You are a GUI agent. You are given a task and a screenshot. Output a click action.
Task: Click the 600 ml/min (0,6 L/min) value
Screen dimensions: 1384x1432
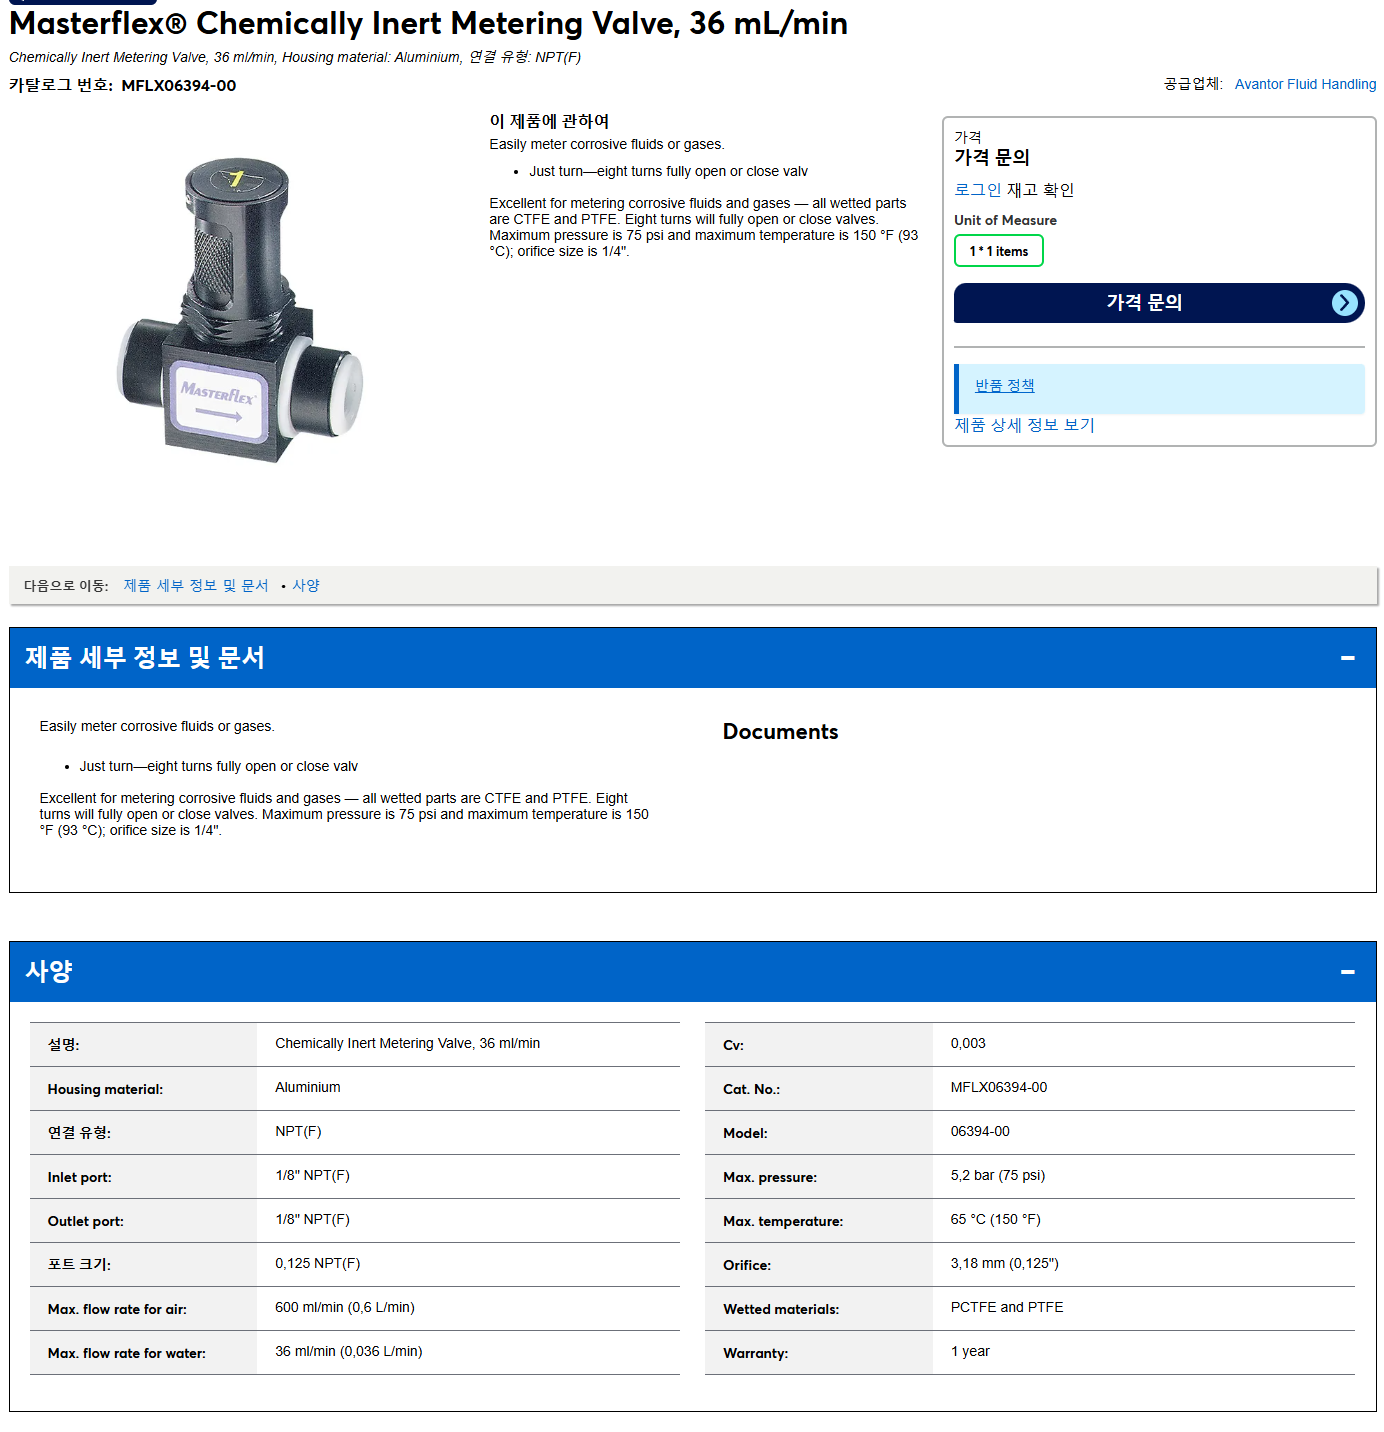[345, 1307]
